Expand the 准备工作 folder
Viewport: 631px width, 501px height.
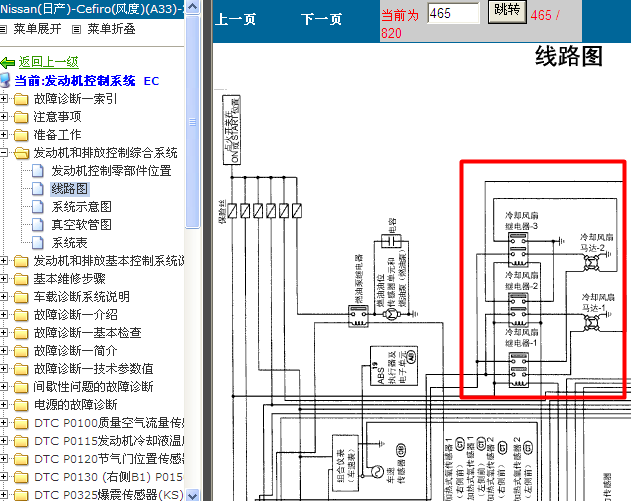click(x=4, y=134)
